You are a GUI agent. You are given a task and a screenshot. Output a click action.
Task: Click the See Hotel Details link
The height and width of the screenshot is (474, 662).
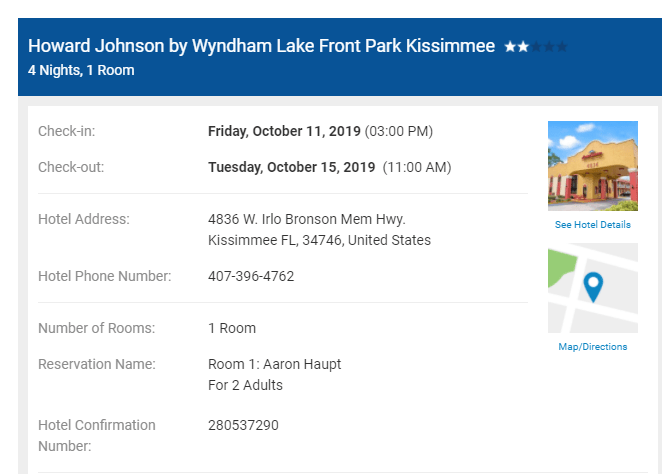point(593,225)
